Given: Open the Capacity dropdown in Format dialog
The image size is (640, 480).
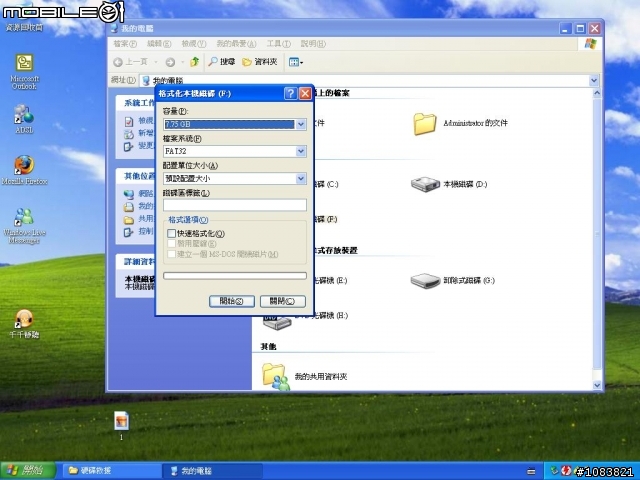Looking at the screenshot, I should tap(301, 124).
